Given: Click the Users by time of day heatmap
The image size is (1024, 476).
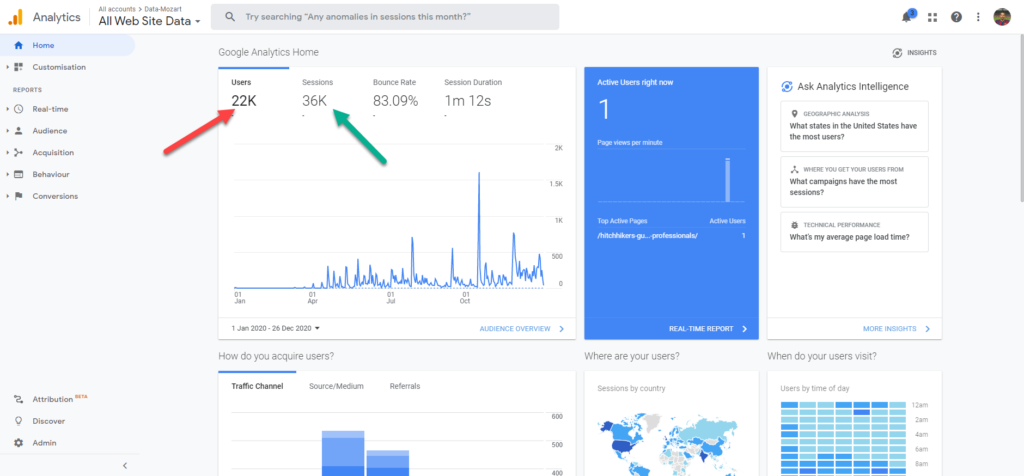Looking at the screenshot, I should tap(843, 438).
